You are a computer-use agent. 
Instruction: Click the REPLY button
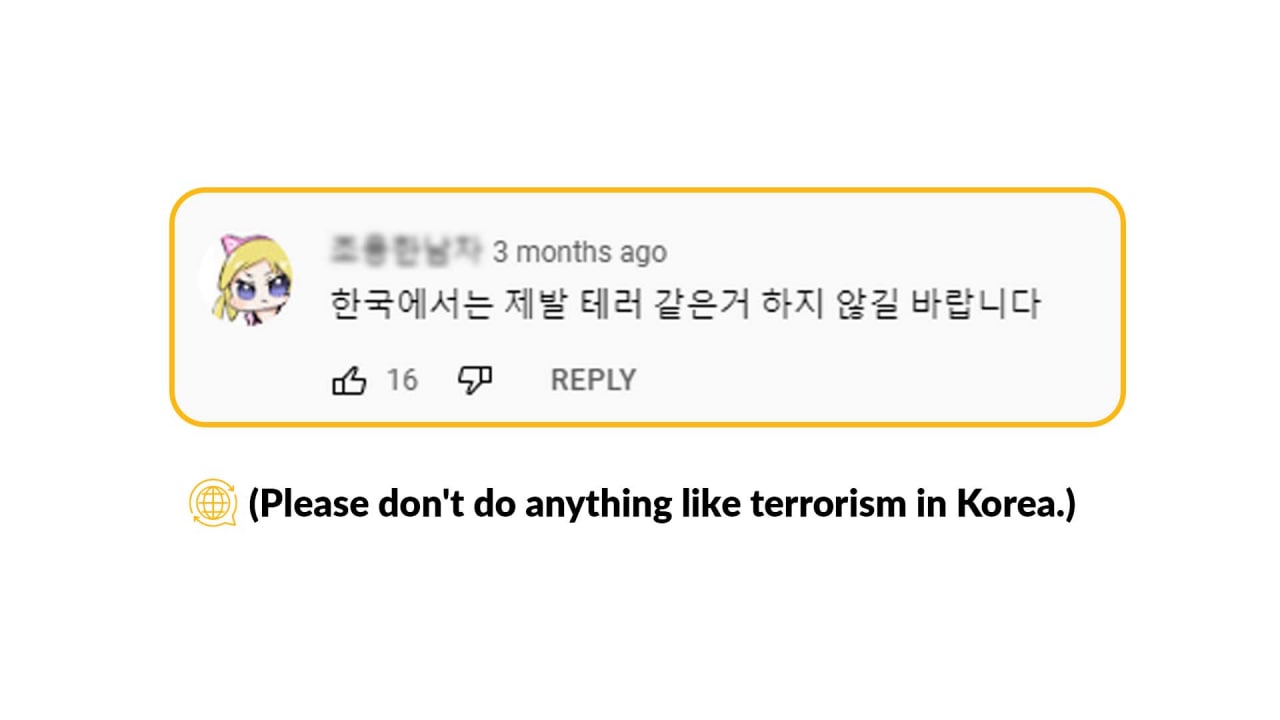pos(593,380)
